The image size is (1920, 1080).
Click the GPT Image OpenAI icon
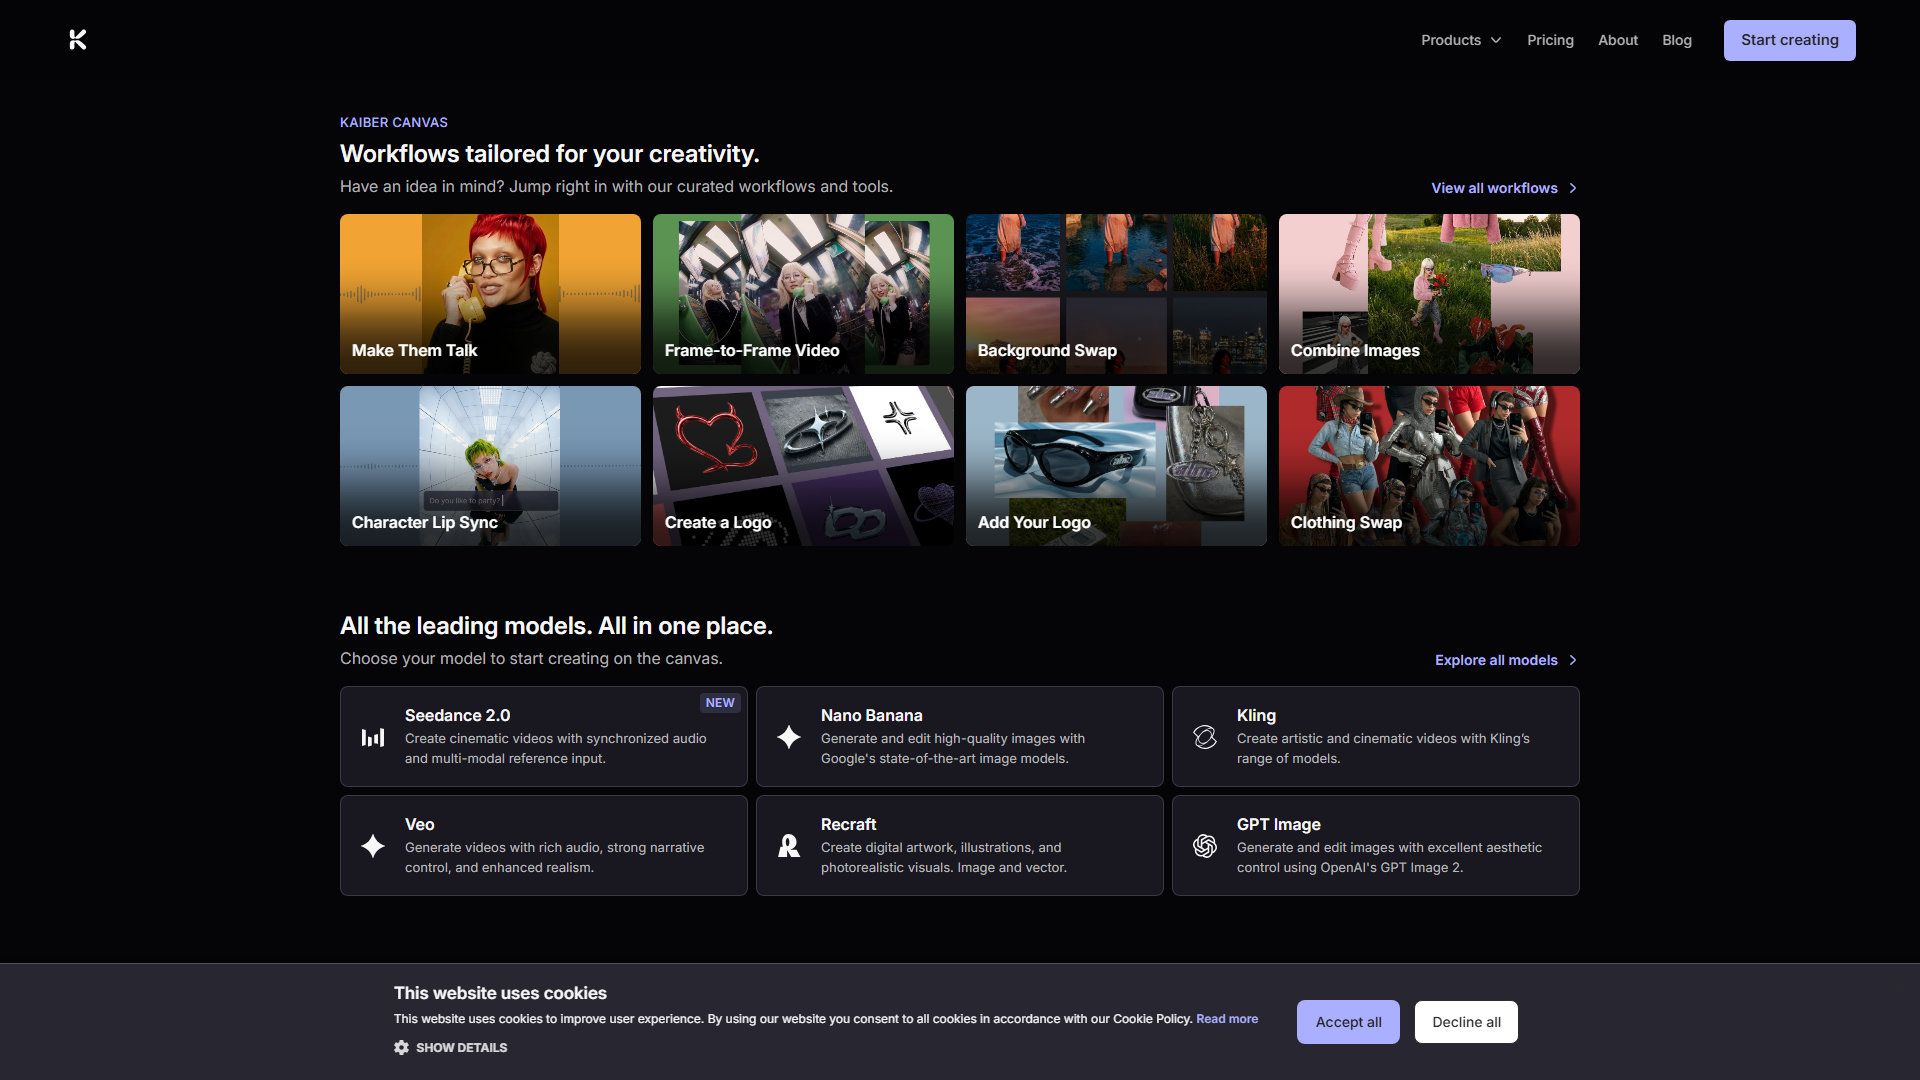[x=1205, y=846]
